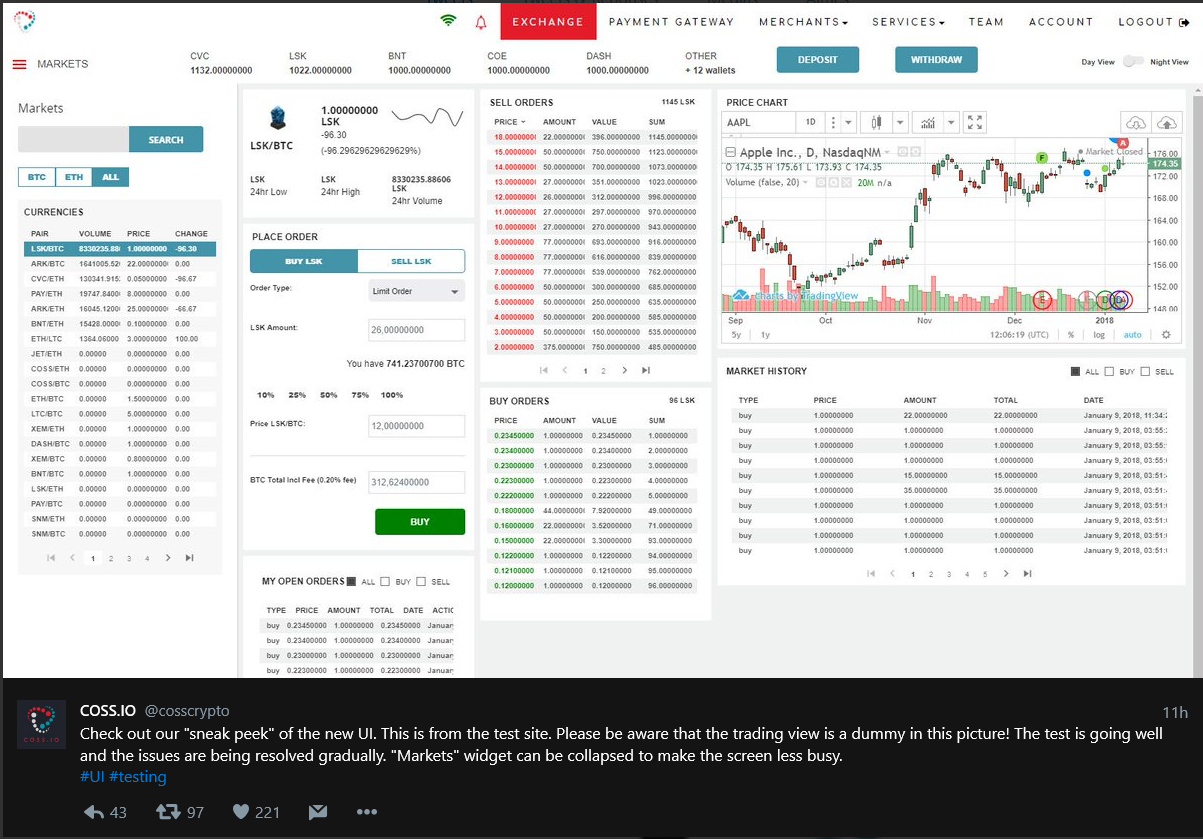The height and width of the screenshot is (839, 1203).
Task: Jump to last page of Sell Orders
Action: pos(646,370)
